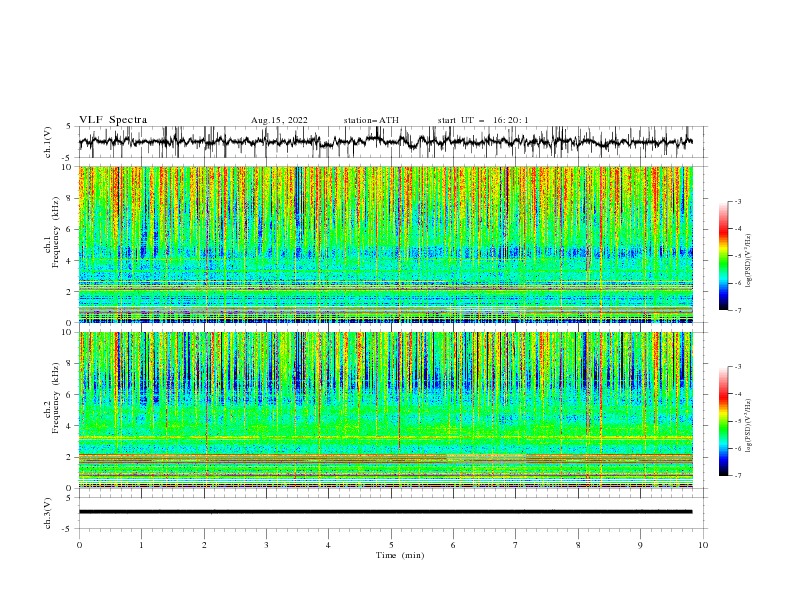Click the ch.1 colorbar "log(PSD)(V²/Hz)" label

point(749,261)
